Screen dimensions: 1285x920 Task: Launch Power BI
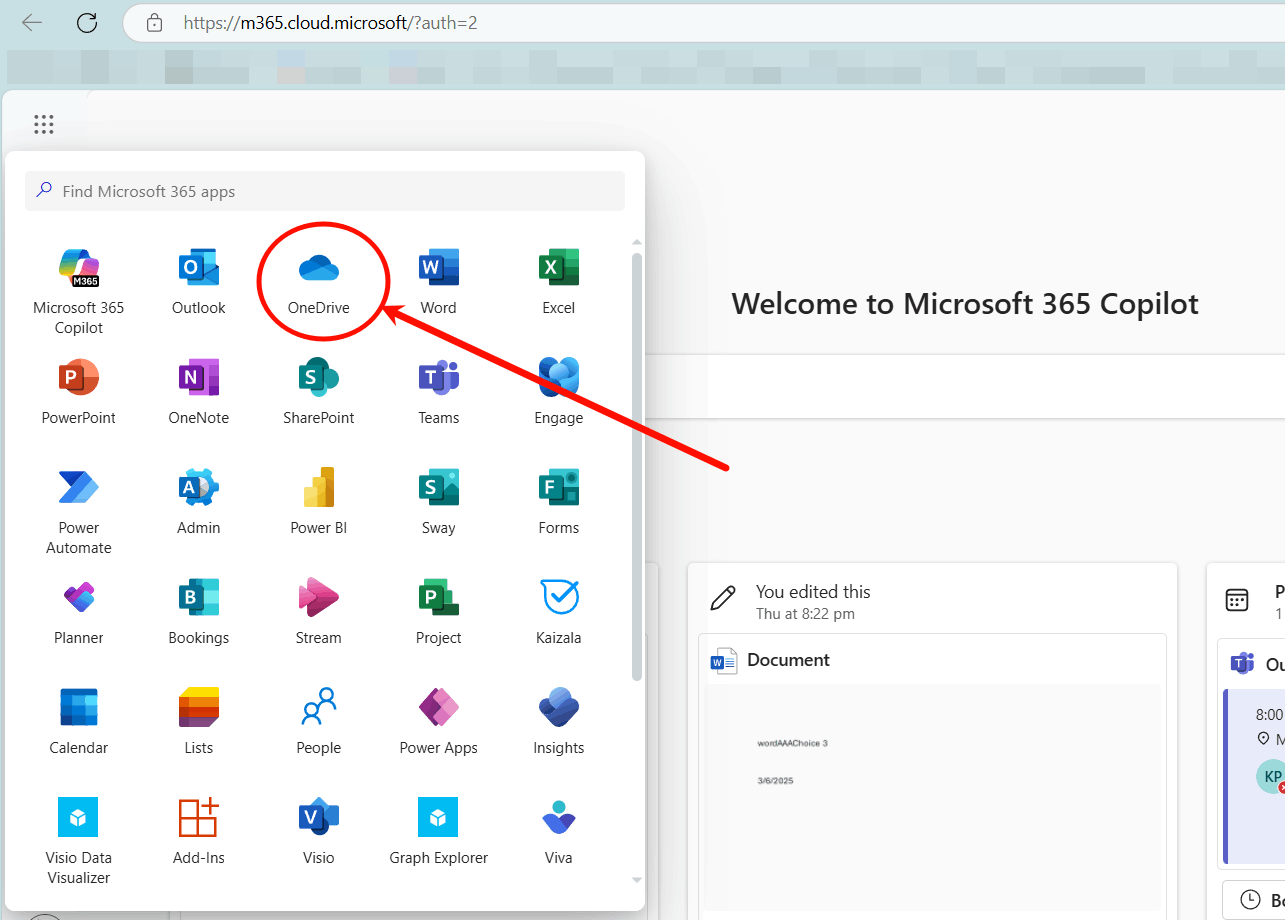pos(319,500)
